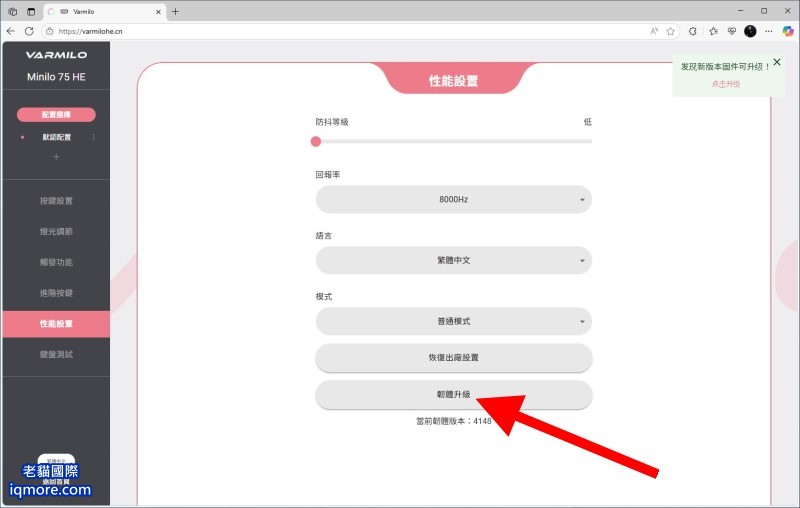Open the browser profile avatar
This screenshot has height=508, width=800.
click(750, 31)
